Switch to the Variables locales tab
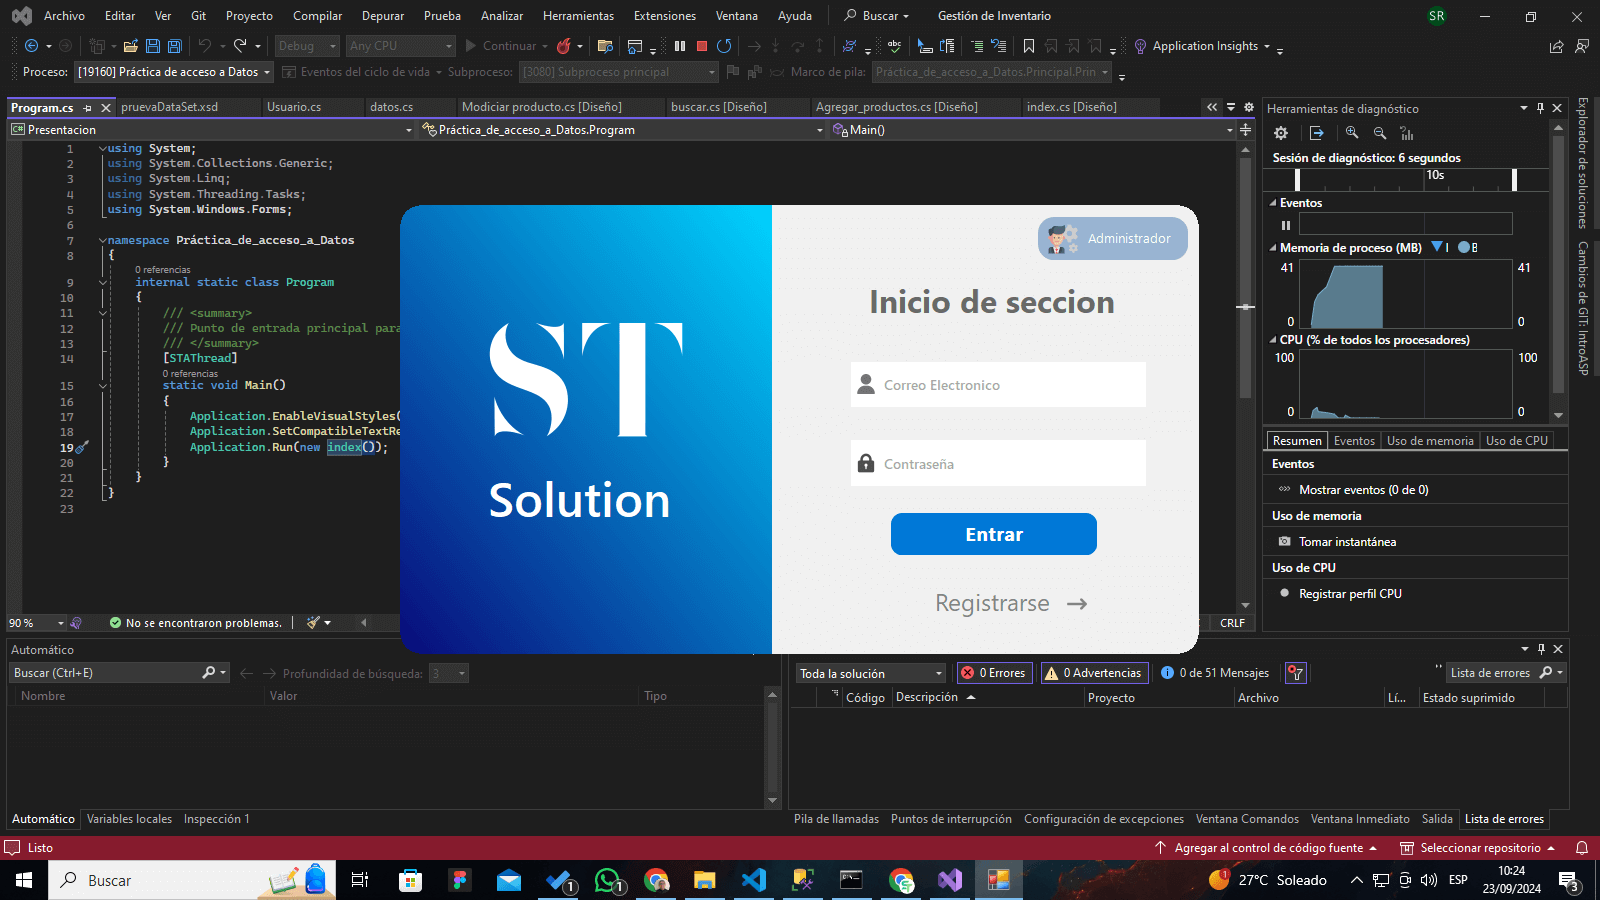 tap(129, 819)
